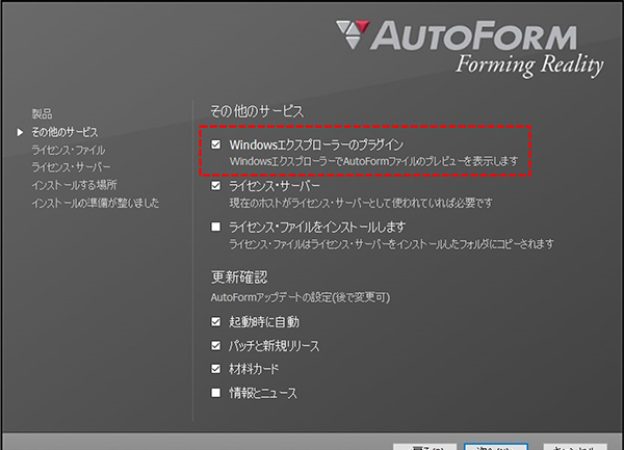Toggle the 材料カード checkbox
The width and height of the screenshot is (624, 450).
click(216, 369)
